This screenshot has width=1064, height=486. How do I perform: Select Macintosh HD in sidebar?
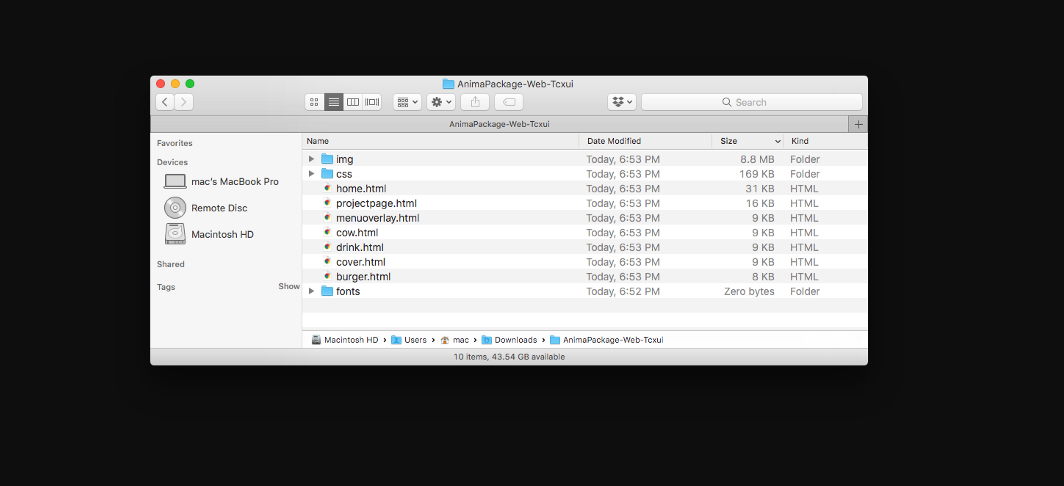(209, 234)
